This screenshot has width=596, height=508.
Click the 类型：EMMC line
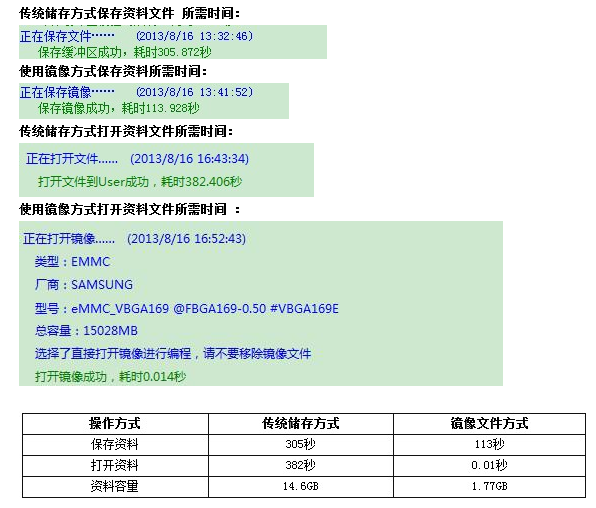pyautogui.click(x=72, y=262)
